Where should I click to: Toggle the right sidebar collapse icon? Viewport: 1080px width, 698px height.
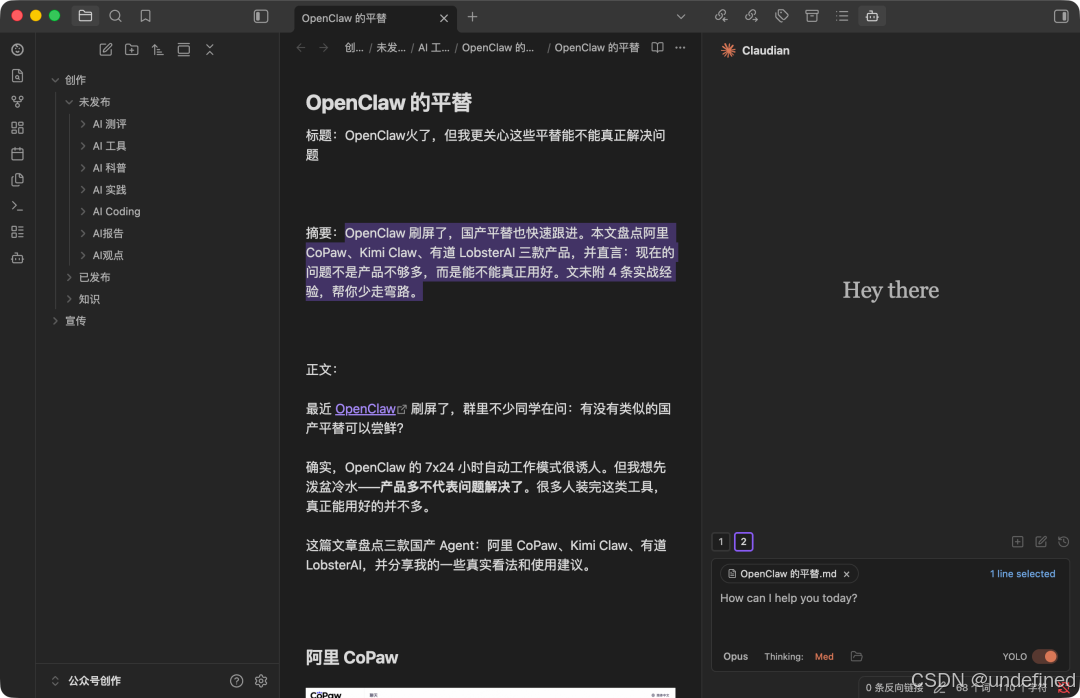pyautogui.click(x=1061, y=16)
